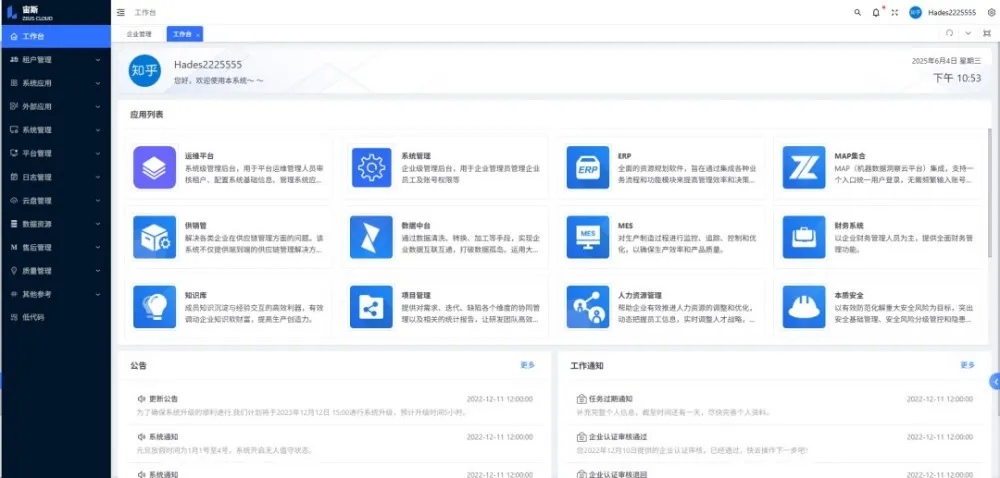Launch the 项目管理 app icon
The width and height of the screenshot is (1000, 478).
click(x=371, y=307)
